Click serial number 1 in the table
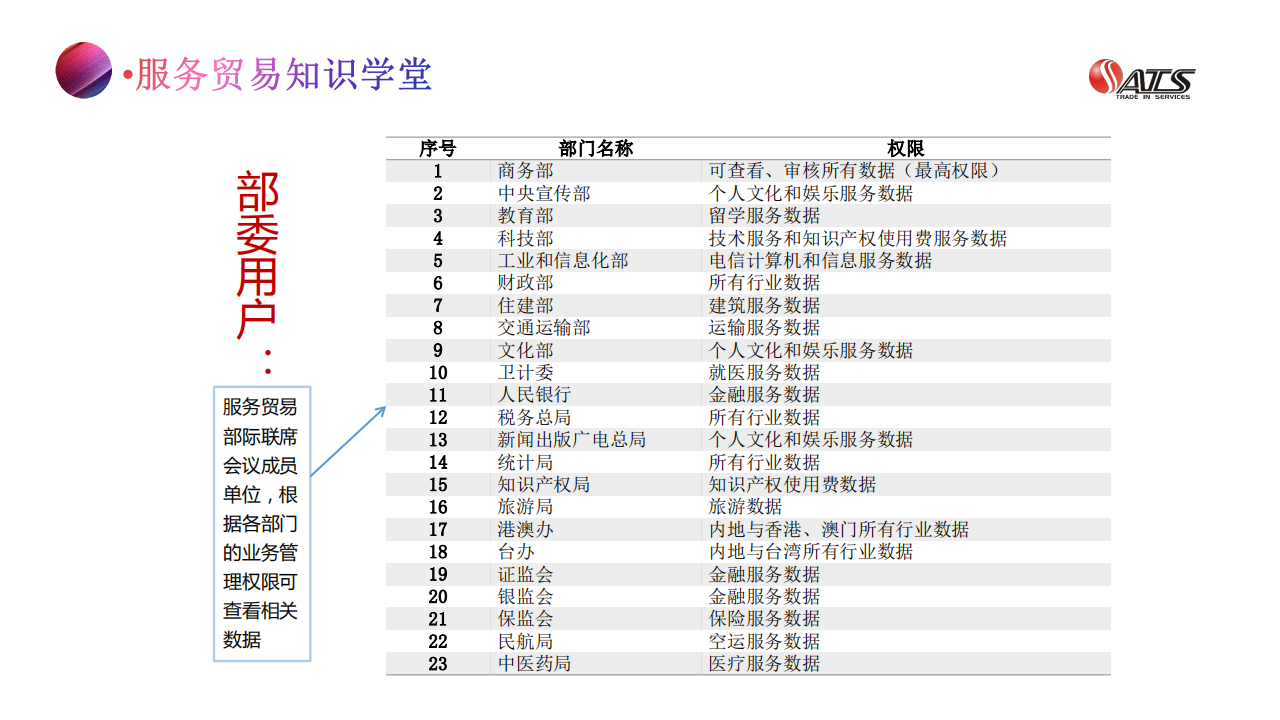 438,171
